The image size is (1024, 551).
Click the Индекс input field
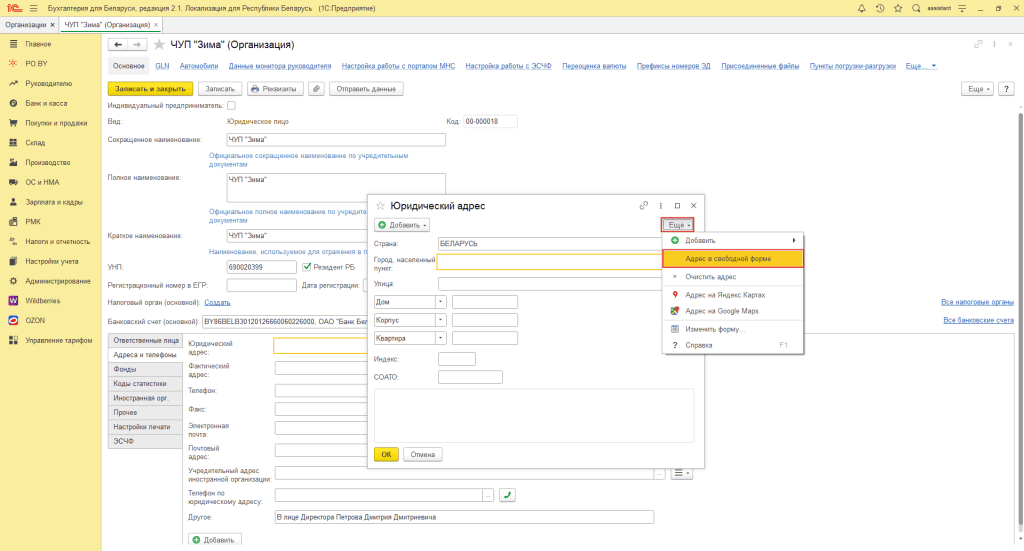point(457,359)
